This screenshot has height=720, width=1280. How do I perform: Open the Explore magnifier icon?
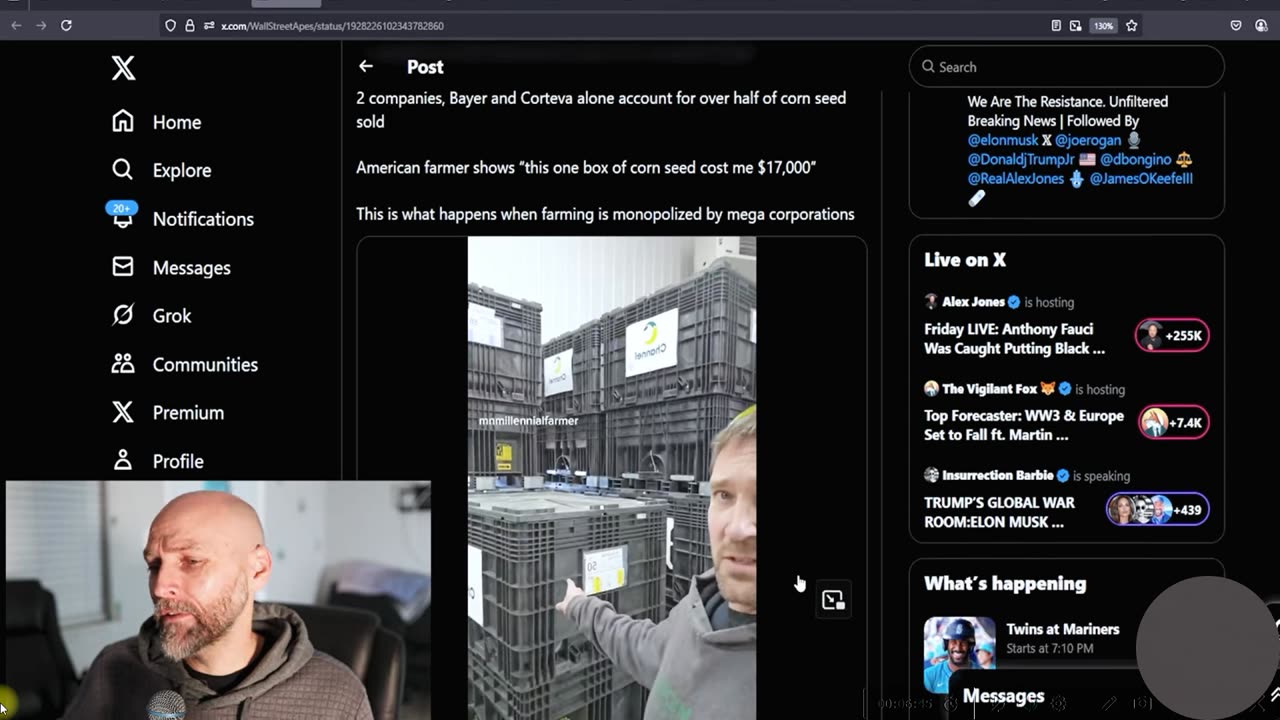pos(122,169)
